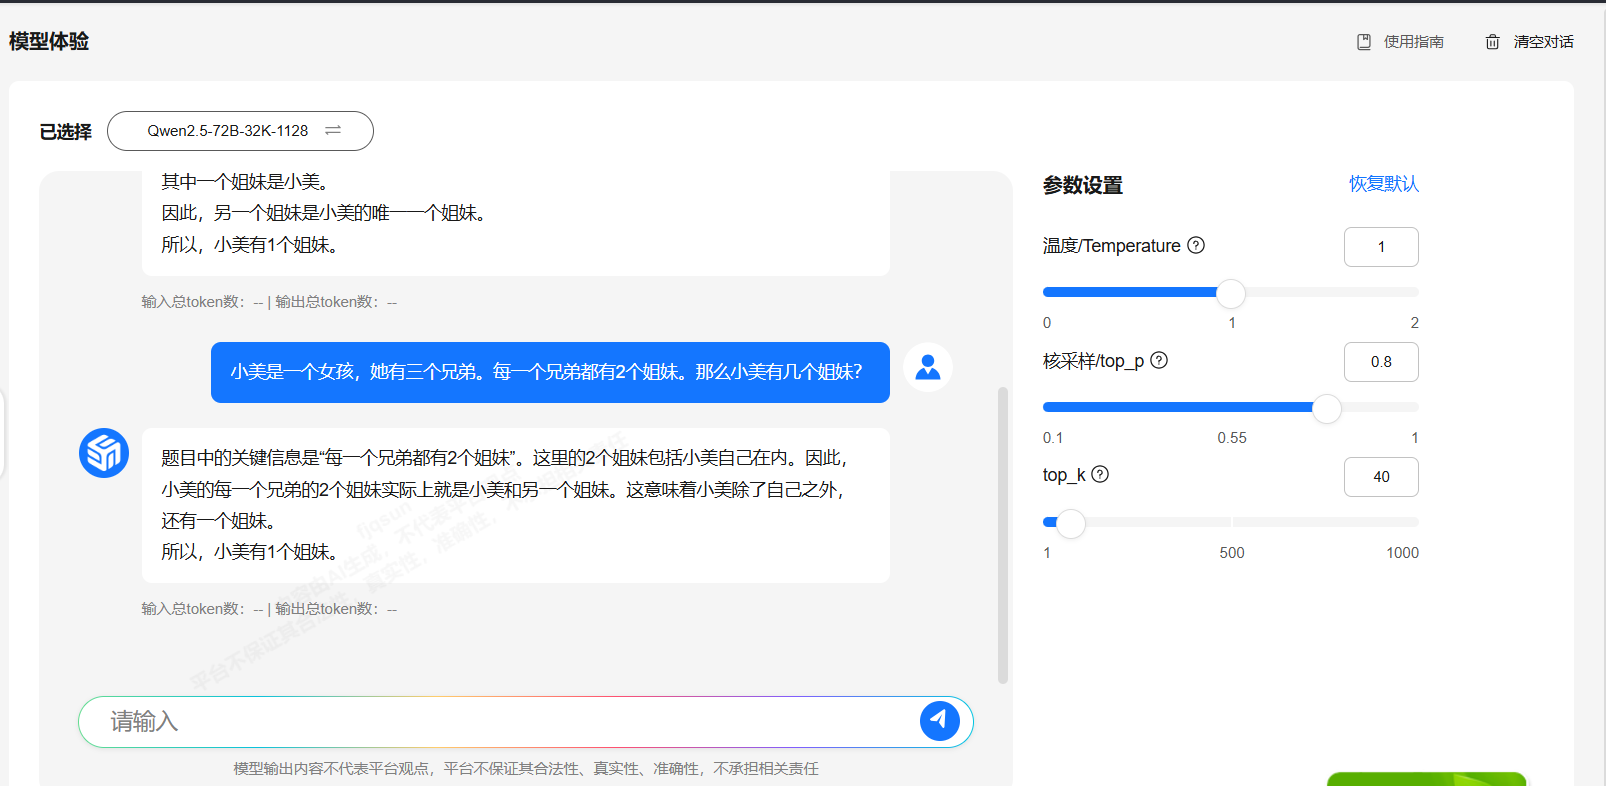Open the top_p help question icon
This screenshot has width=1606, height=786.
click(x=1159, y=360)
